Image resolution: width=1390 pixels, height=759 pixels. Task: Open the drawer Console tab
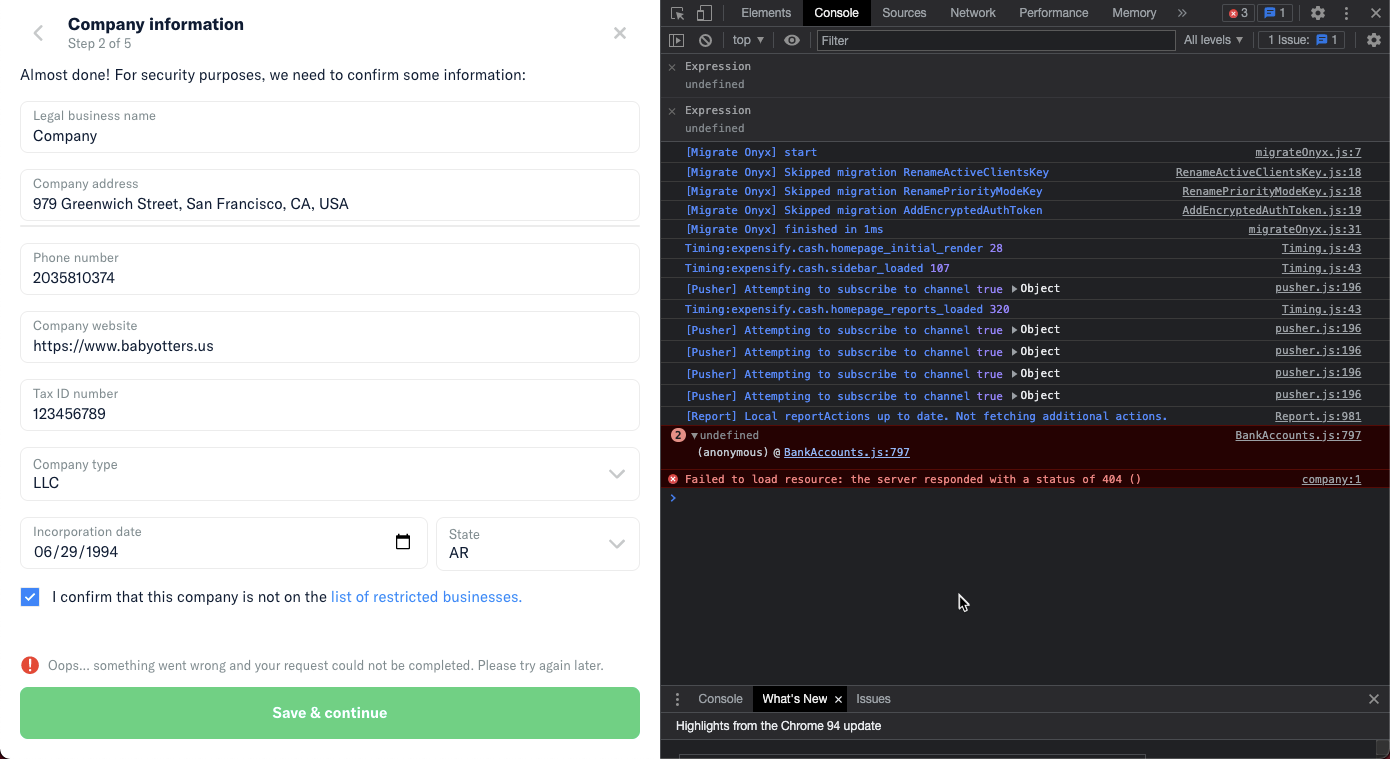pyautogui.click(x=720, y=699)
